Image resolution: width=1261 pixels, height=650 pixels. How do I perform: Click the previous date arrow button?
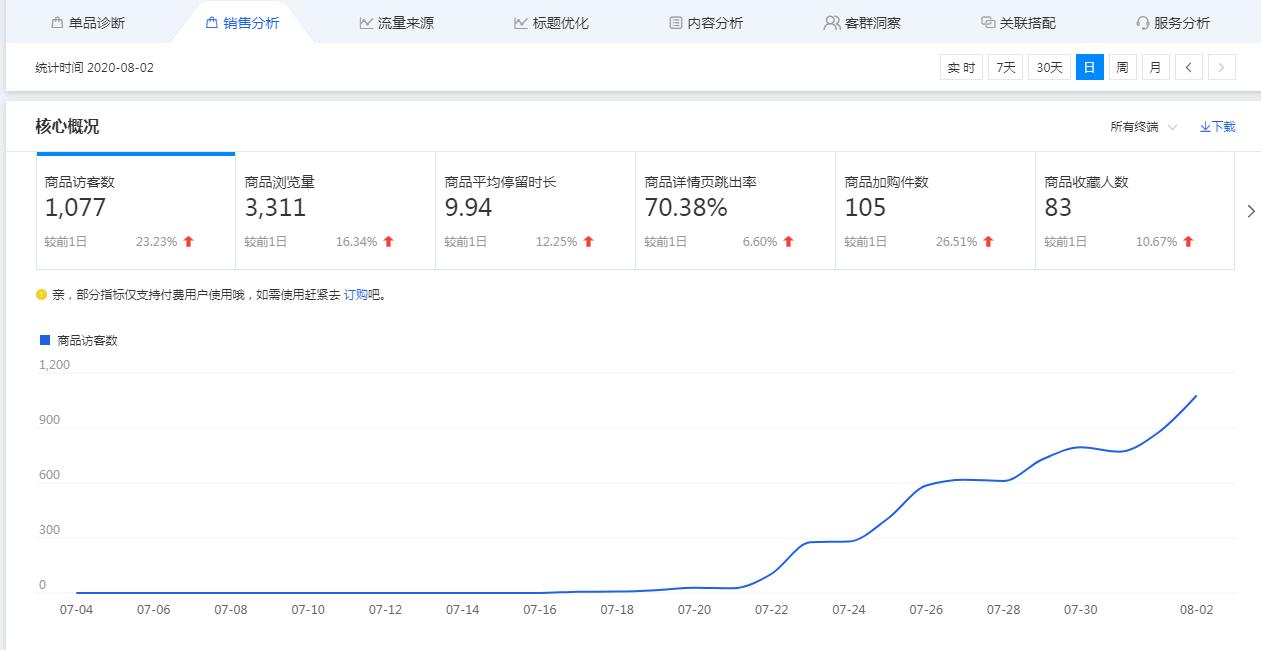coord(1188,67)
